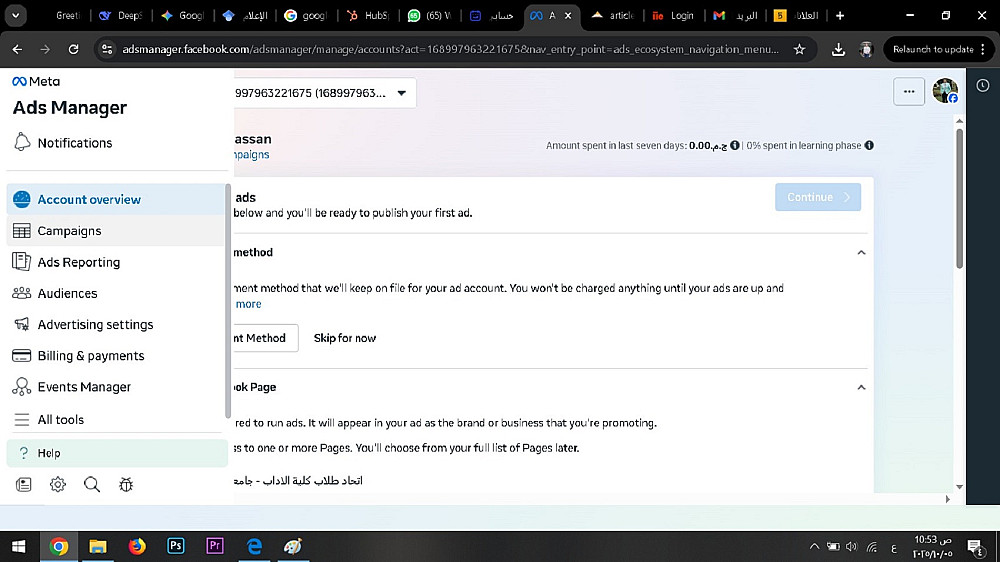Image resolution: width=1000 pixels, height=562 pixels.
Task: Switch to the HubSpot tab
Action: coord(369,15)
